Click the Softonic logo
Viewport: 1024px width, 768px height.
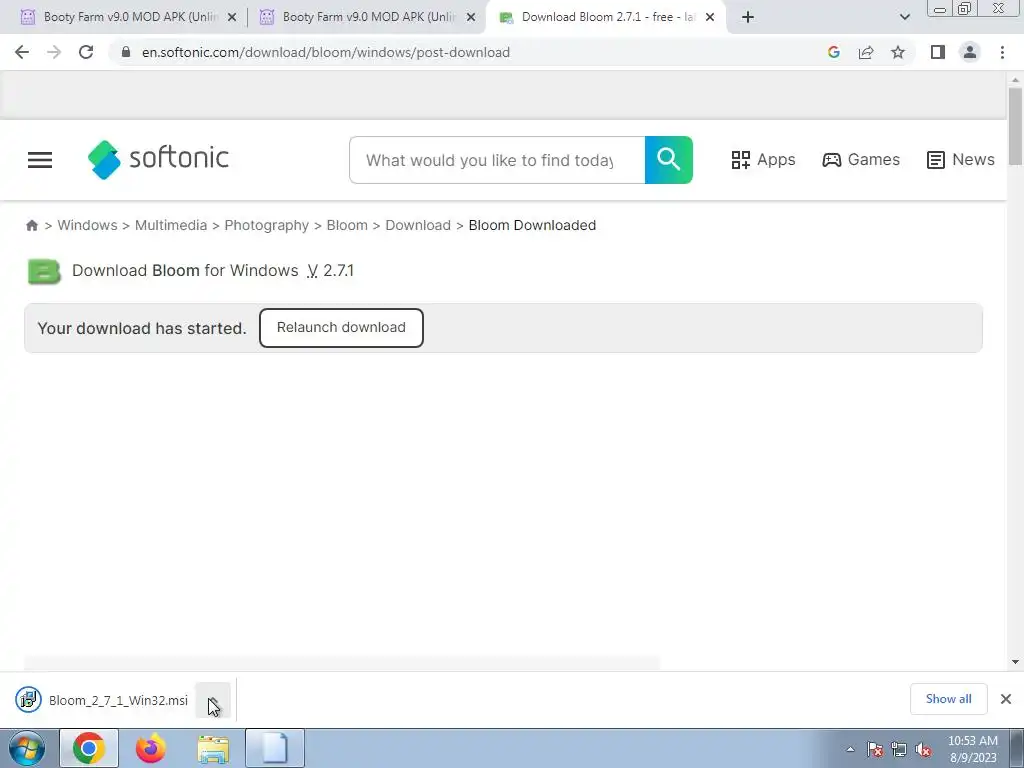(x=158, y=159)
